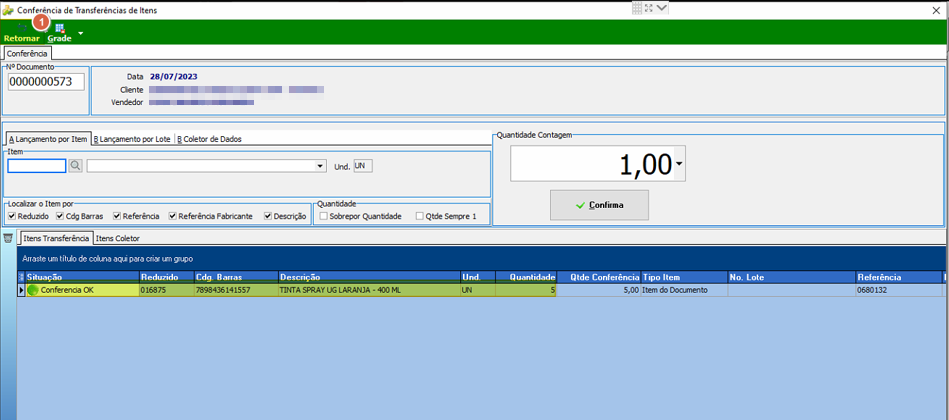Sort by the Tipo Item column header
The width and height of the screenshot is (949, 420).
click(x=684, y=277)
